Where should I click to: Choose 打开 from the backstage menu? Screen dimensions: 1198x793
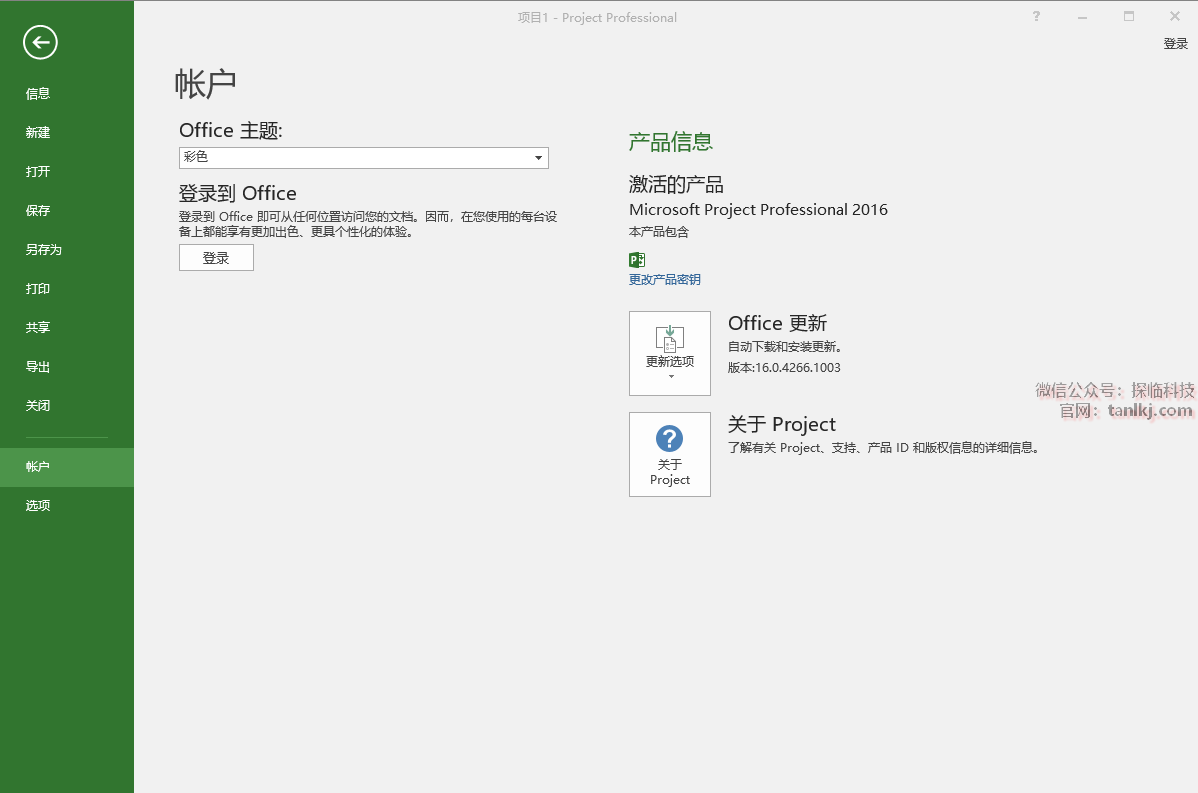click(x=38, y=172)
